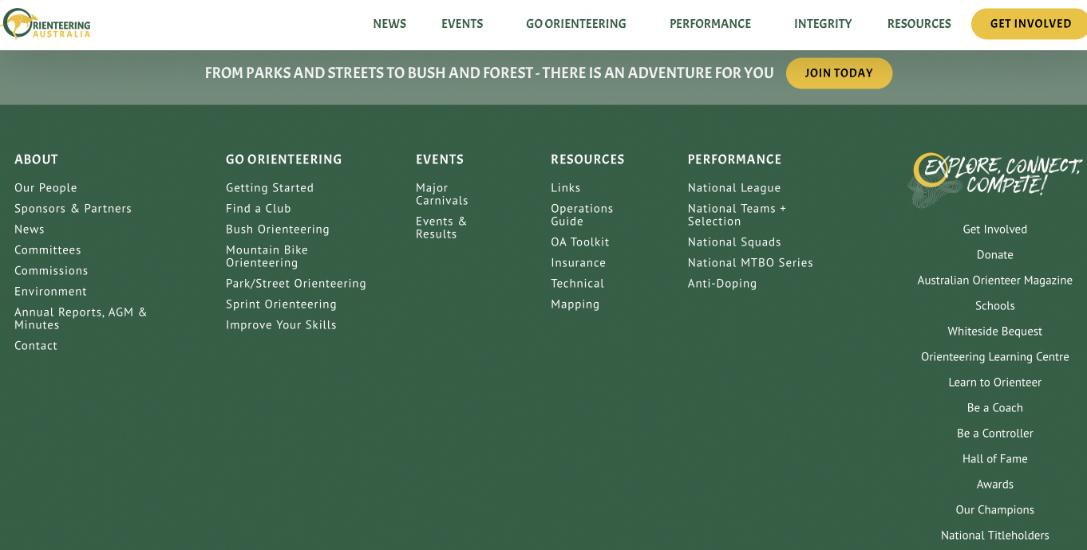Click the Join Today button

[839, 73]
